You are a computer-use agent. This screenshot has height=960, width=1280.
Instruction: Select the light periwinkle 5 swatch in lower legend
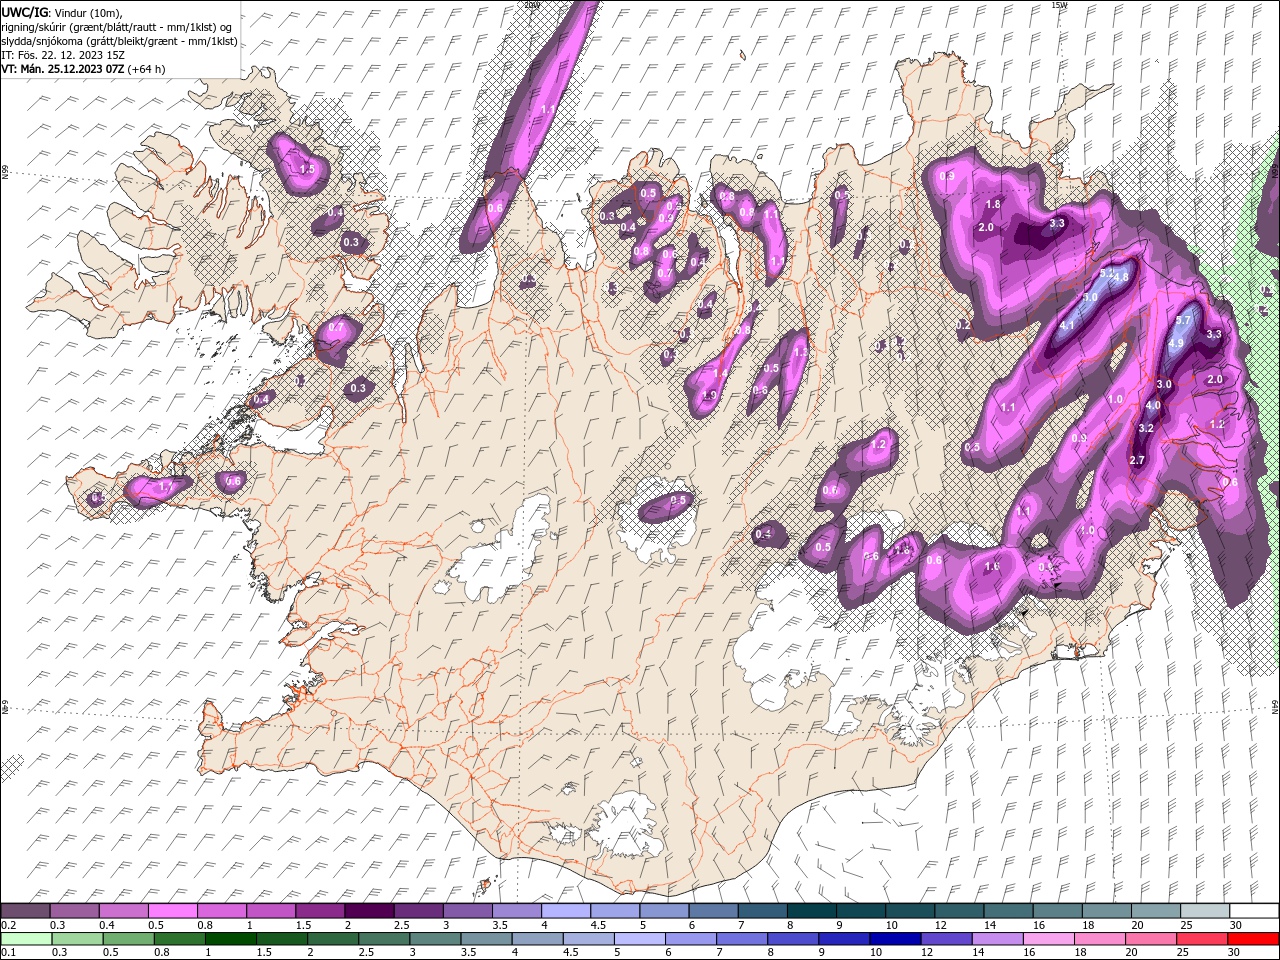(x=638, y=939)
